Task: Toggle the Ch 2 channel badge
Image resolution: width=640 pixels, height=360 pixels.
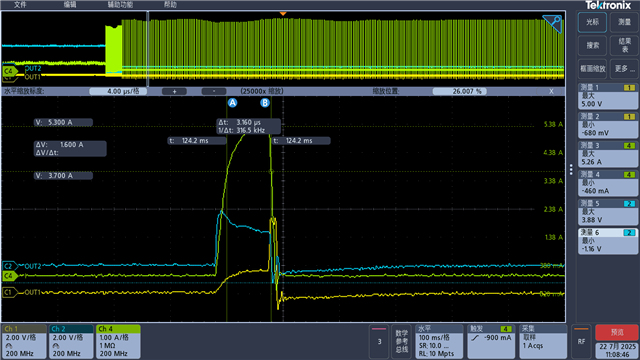Action: (x=71, y=342)
